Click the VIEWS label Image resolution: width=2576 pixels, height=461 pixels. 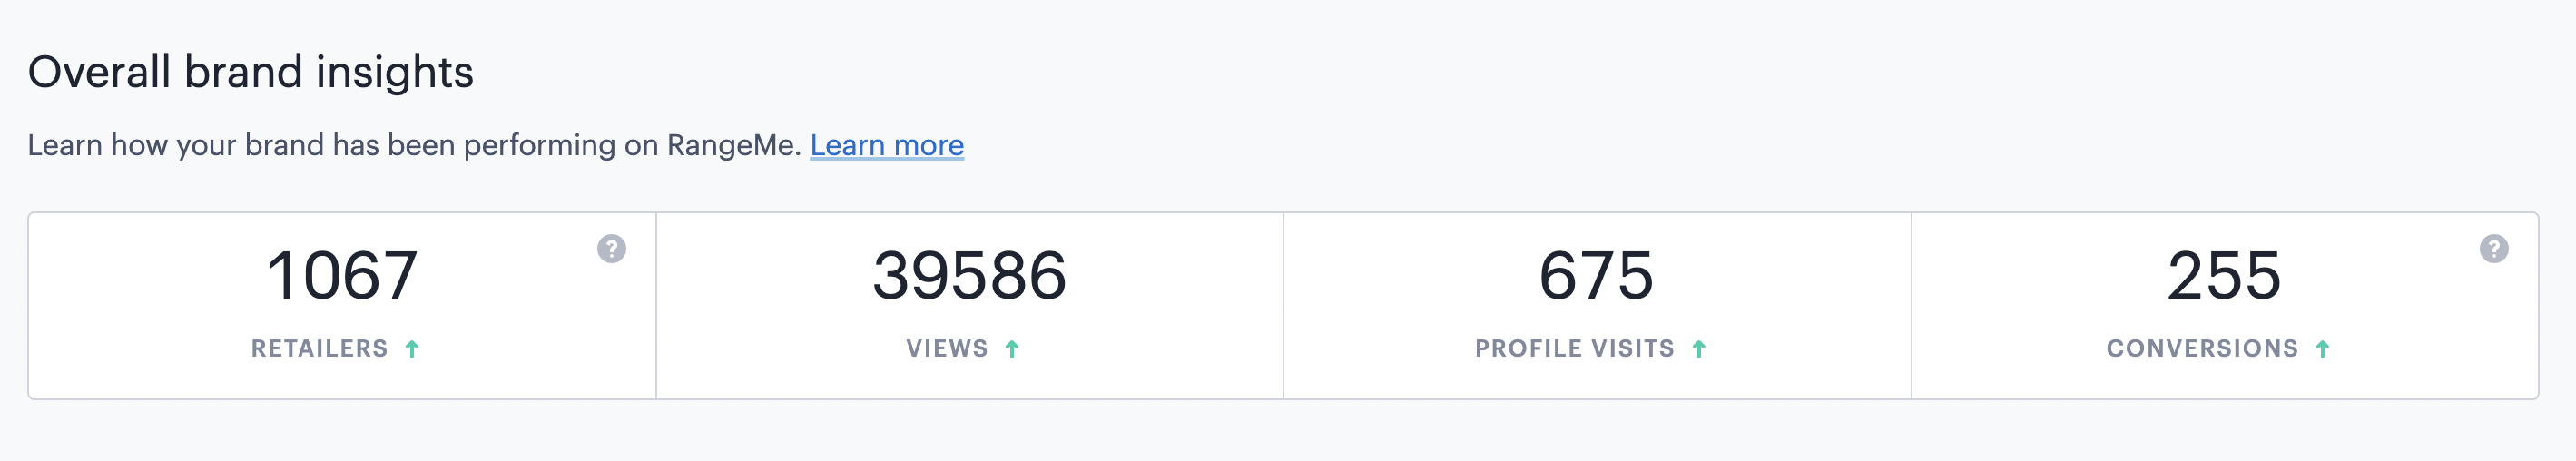click(x=947, y=348)
